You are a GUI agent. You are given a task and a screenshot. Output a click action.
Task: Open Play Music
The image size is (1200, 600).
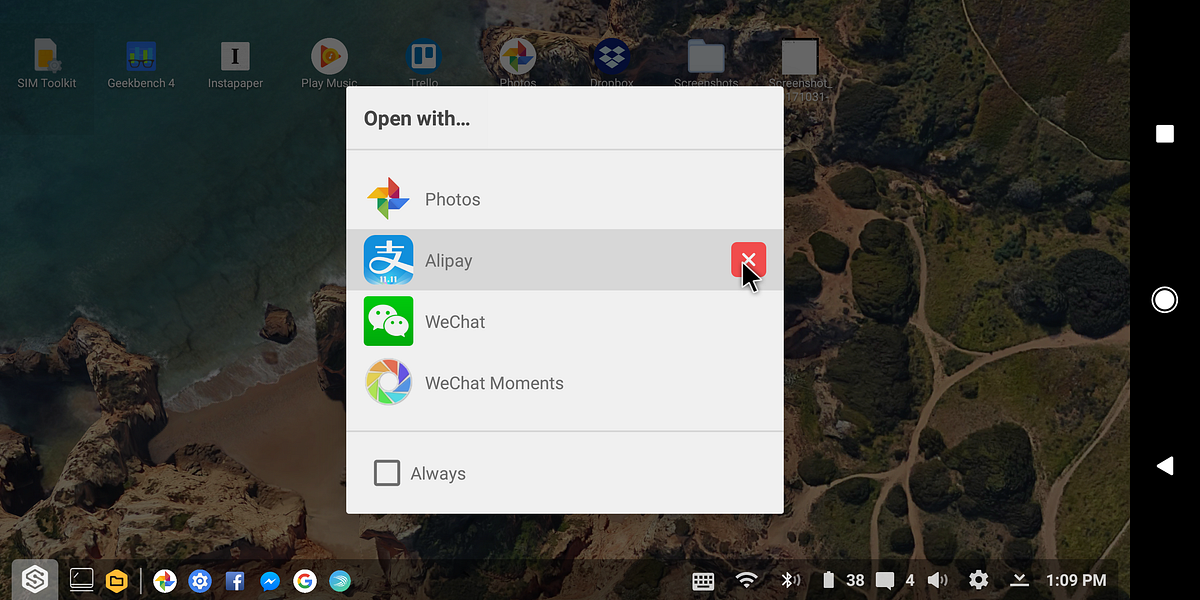pos(329,57)
